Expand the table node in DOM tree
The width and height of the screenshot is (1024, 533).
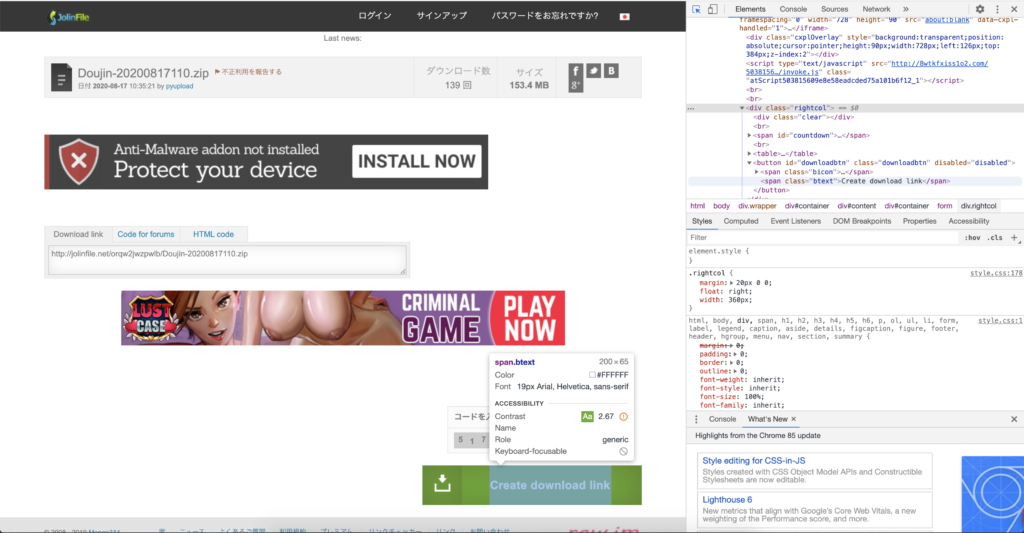click(749, 153)
